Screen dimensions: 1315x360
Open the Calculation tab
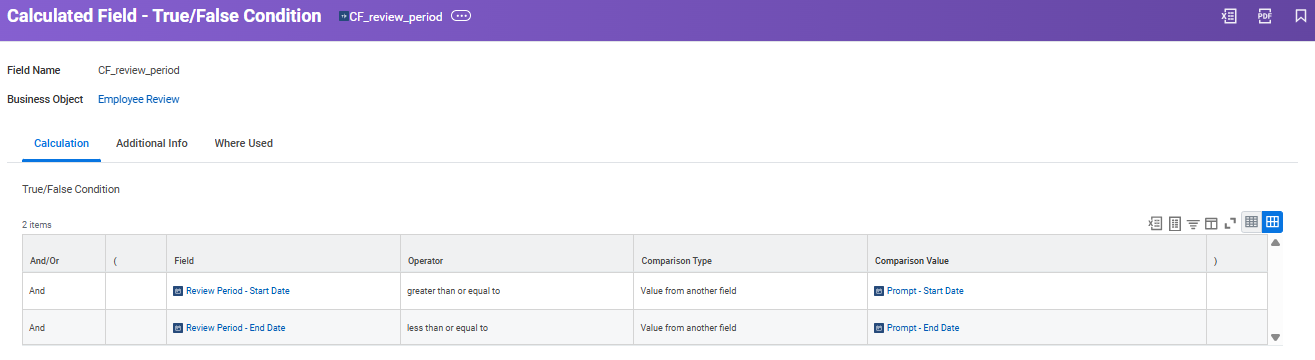coord(61,143)
